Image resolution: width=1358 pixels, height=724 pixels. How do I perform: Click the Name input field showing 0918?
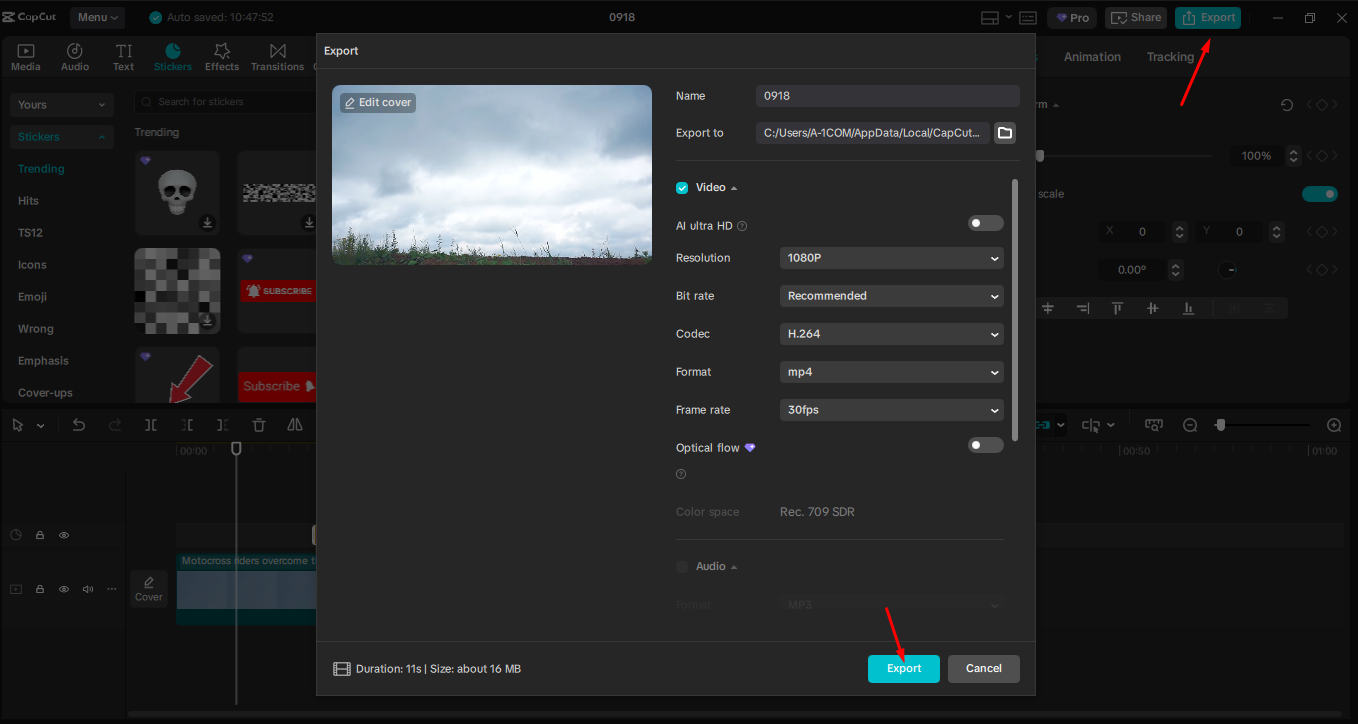click(888, 96)
